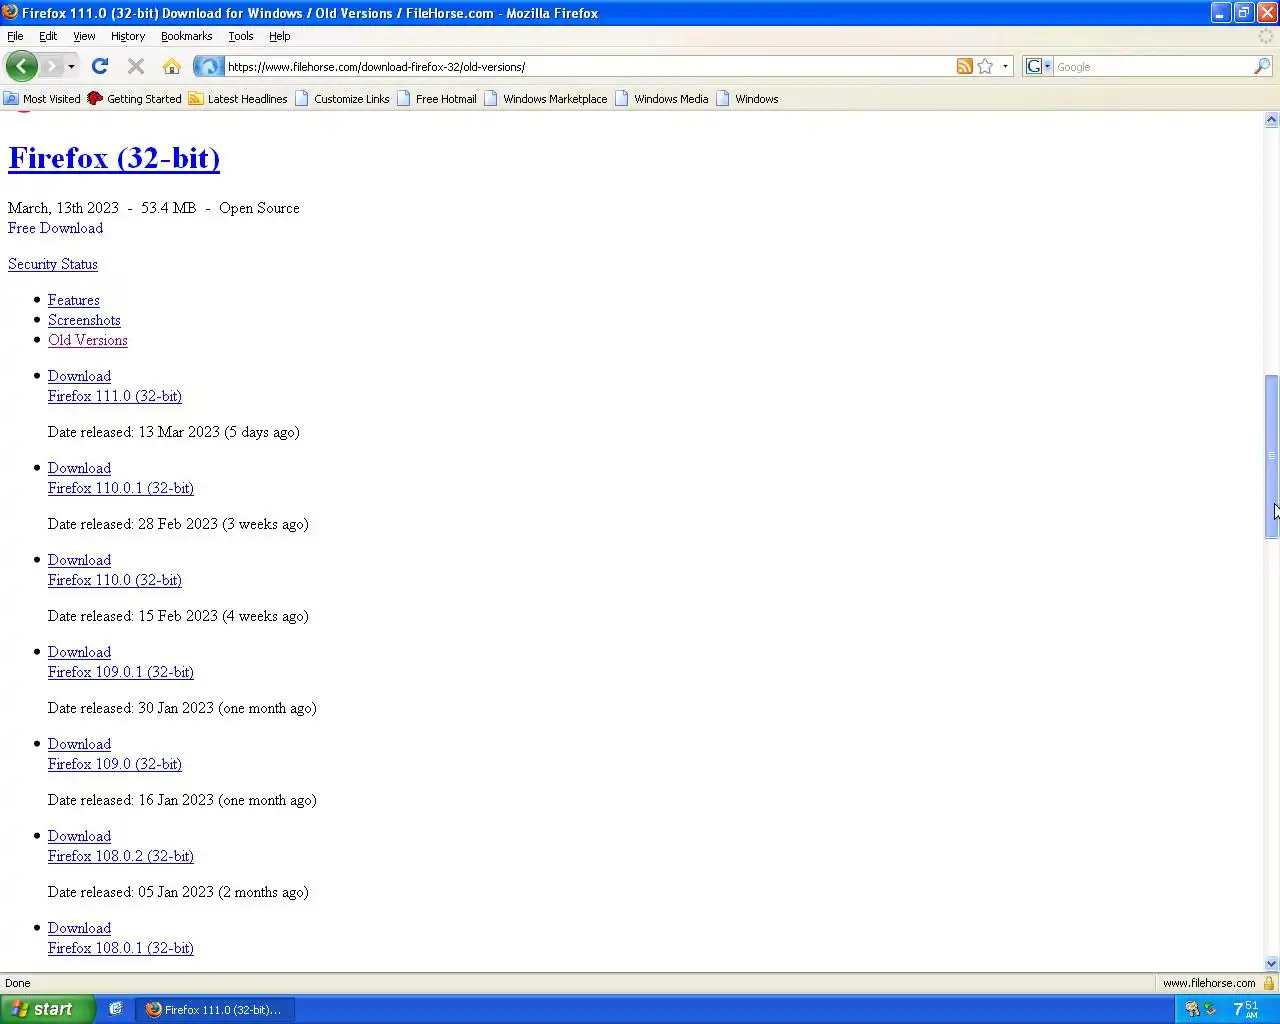This screenshot has height=1024, width=1280.
Task: Select the Firefox 111.0 taskbar button
Action: 214,1010
